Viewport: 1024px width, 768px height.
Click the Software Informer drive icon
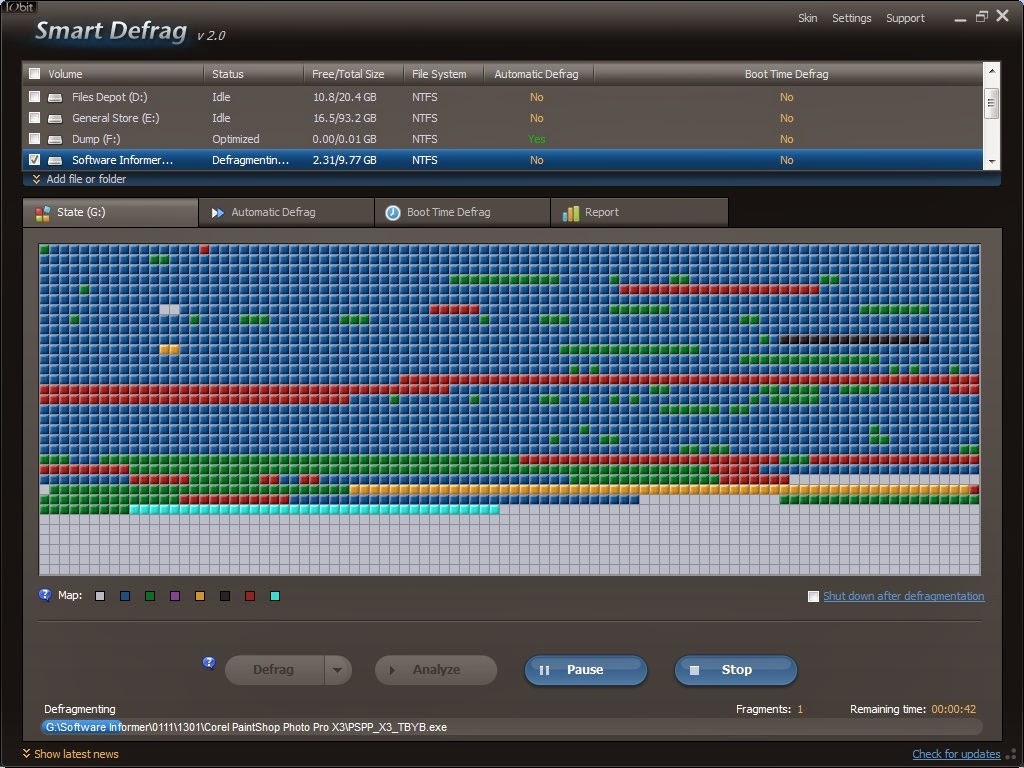pyautogui.click(x=56, y=160)
